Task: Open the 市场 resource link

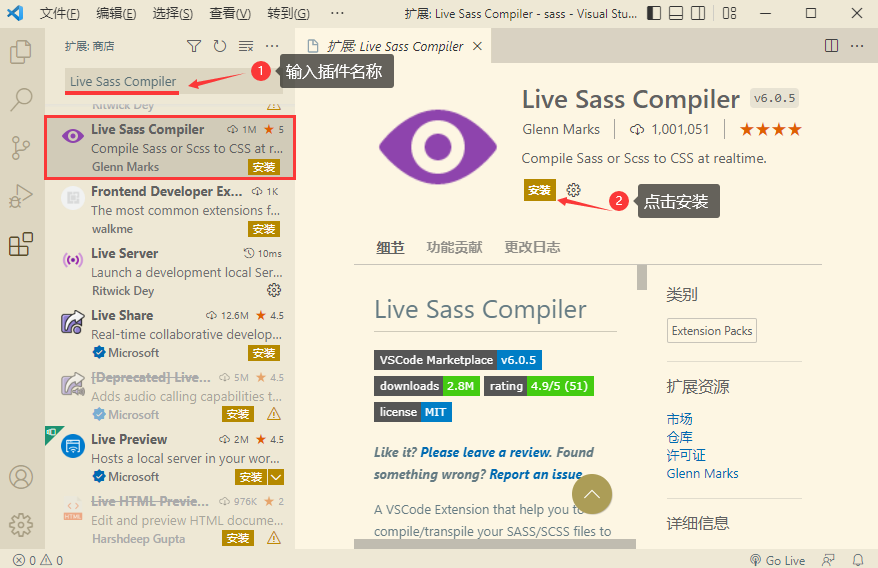Action: coord(679,419)
